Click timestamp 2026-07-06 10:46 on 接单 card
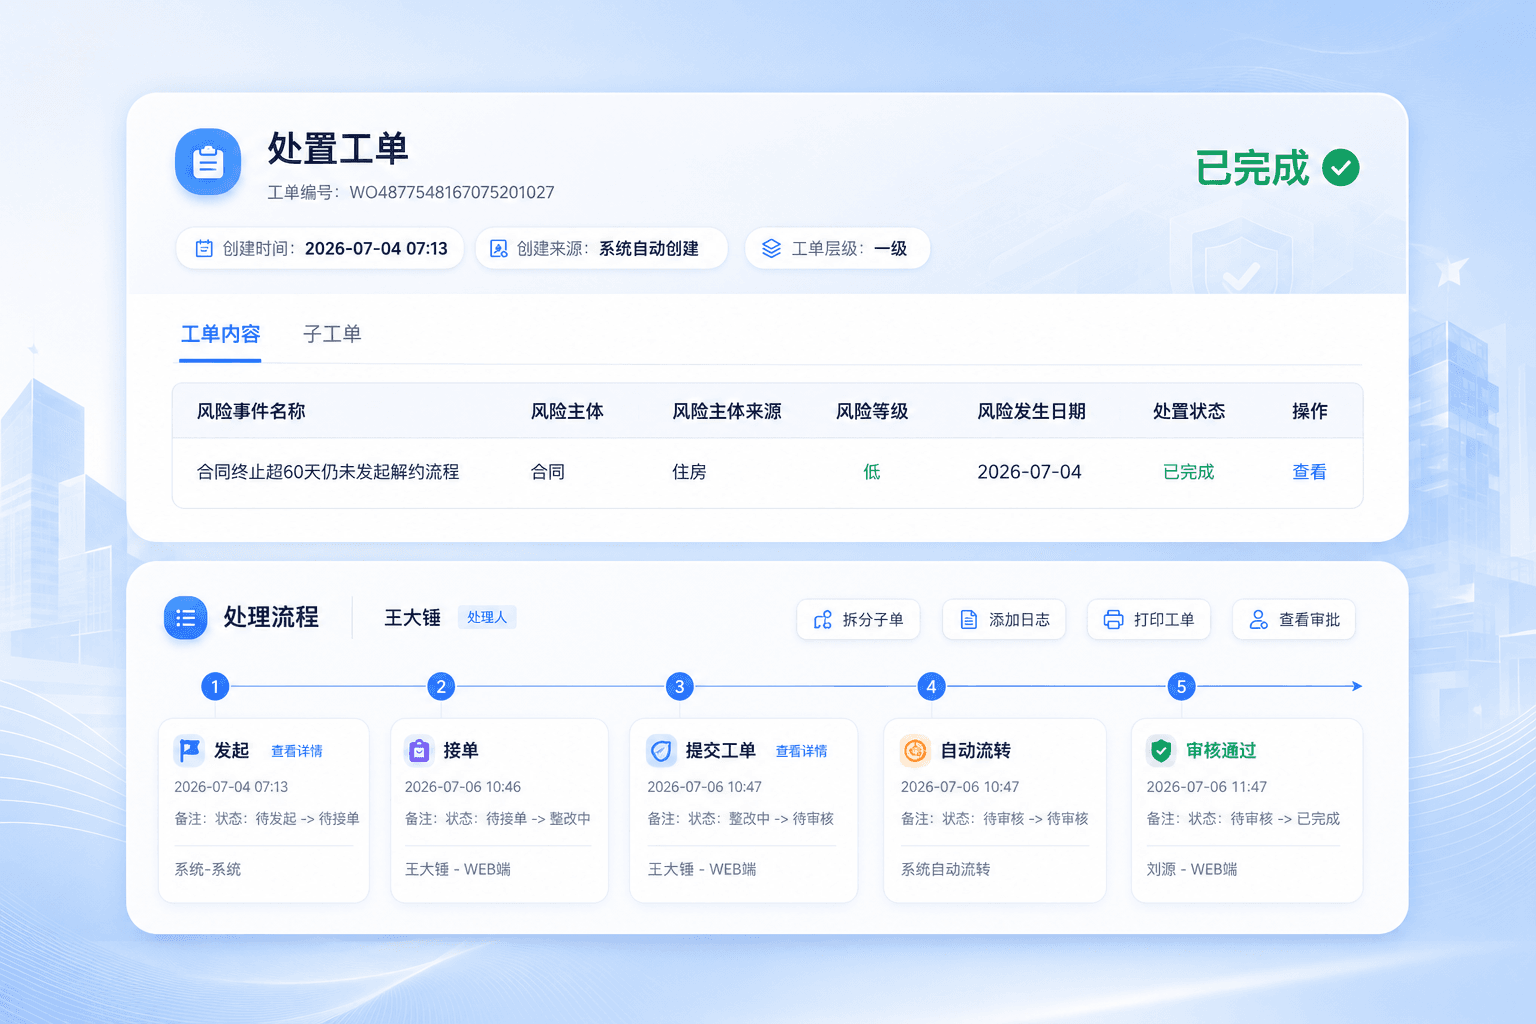 [463, 787]
